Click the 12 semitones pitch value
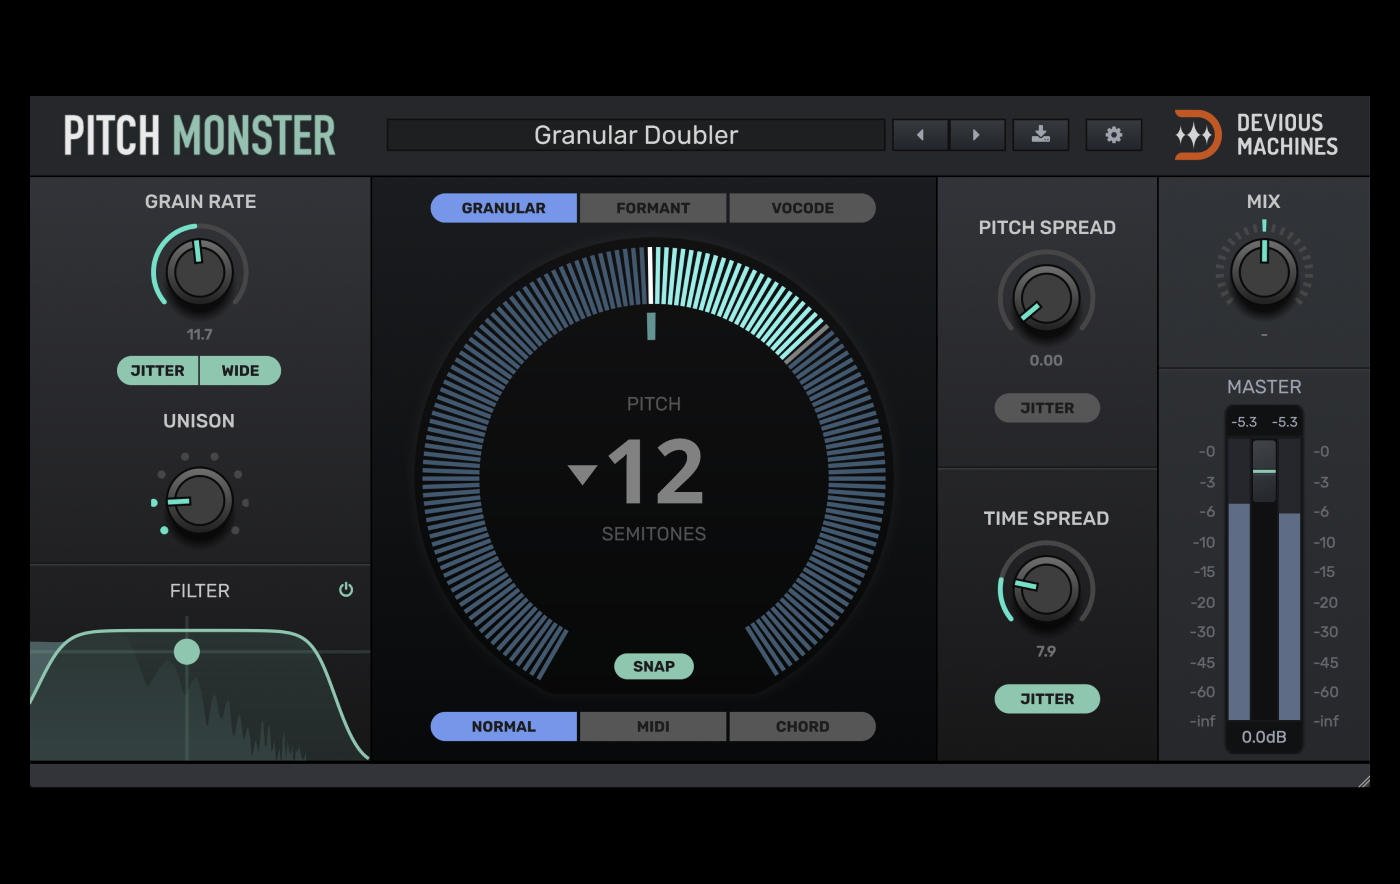Viewport: 1400px width, 884px height. [x=656, y=473]
